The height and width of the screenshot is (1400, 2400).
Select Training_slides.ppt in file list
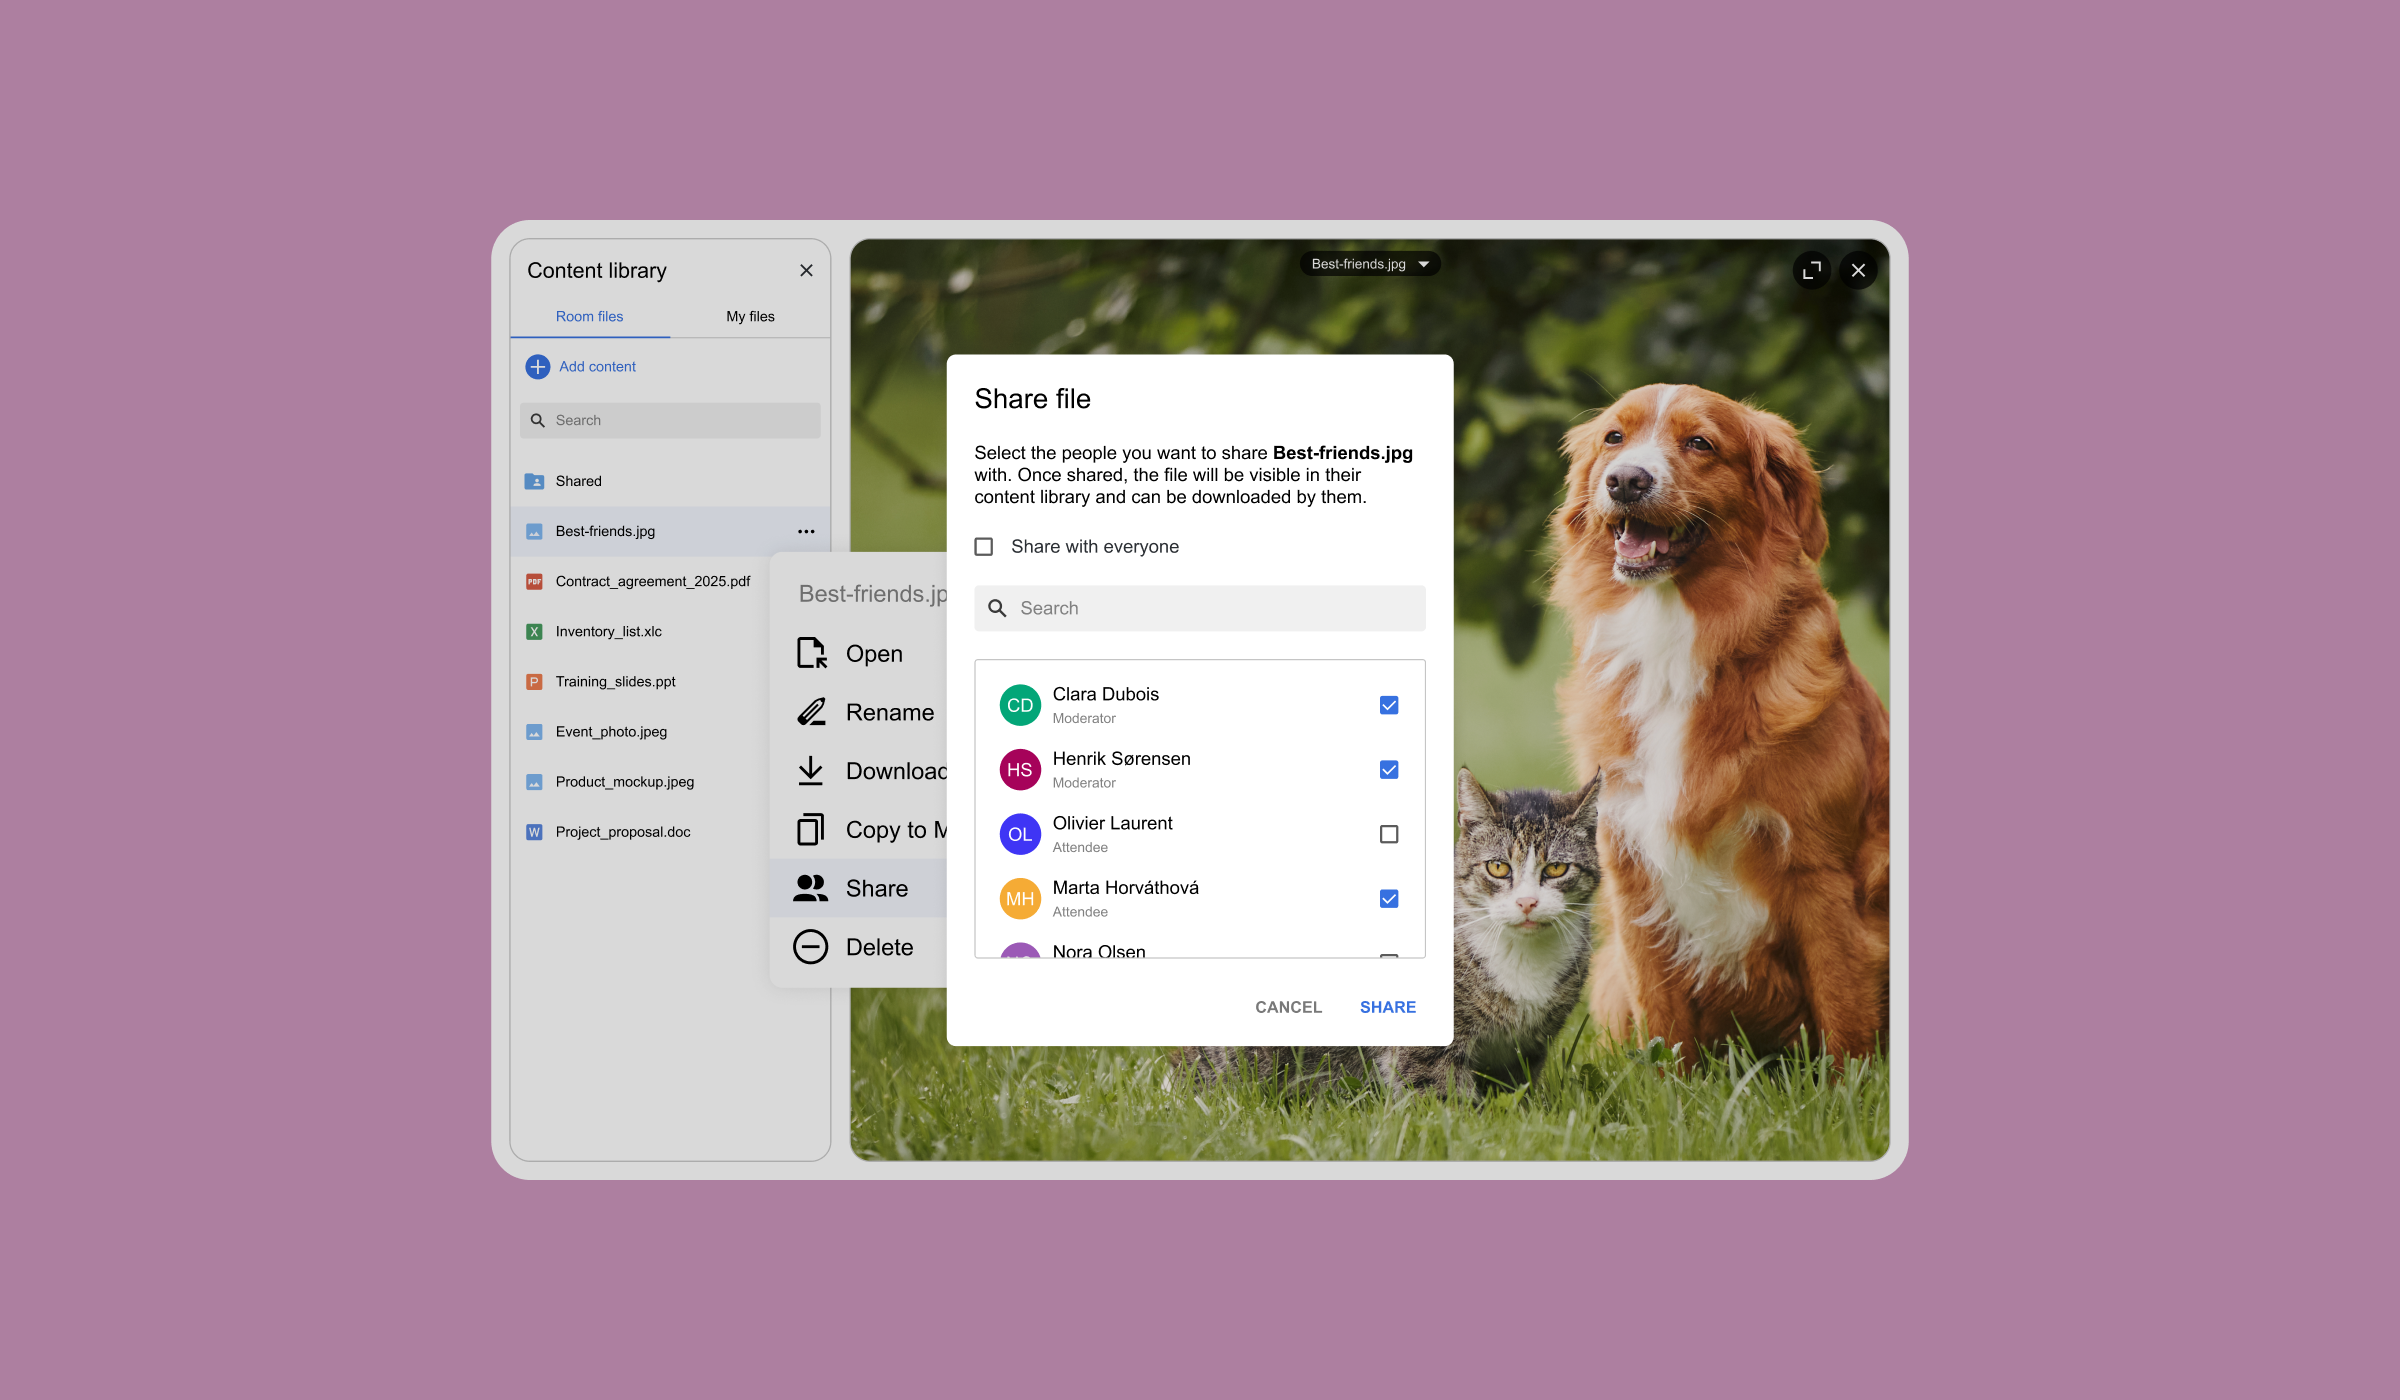pyautogui.click(x=615, y=681)
